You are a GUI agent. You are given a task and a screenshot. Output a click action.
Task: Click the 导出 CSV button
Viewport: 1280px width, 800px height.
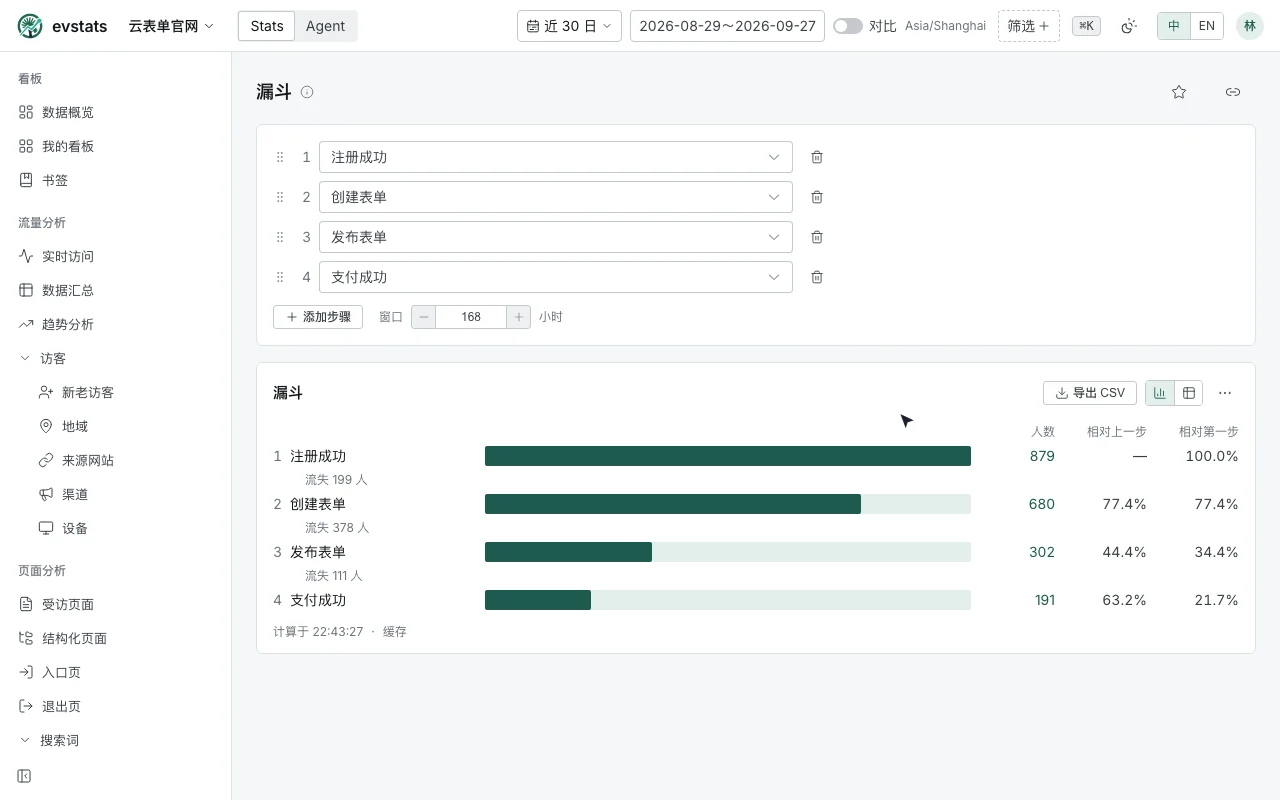[x=1090, y=393]
